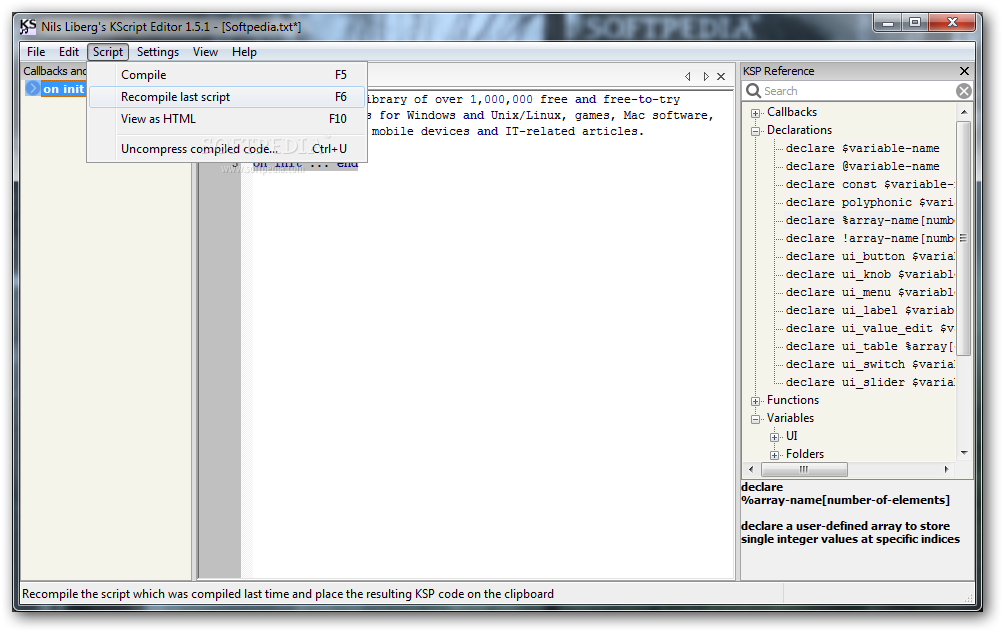Click the 'declare %array-name' description text
The height and width of the screenshot is (632, 1003).
(850, 533)
